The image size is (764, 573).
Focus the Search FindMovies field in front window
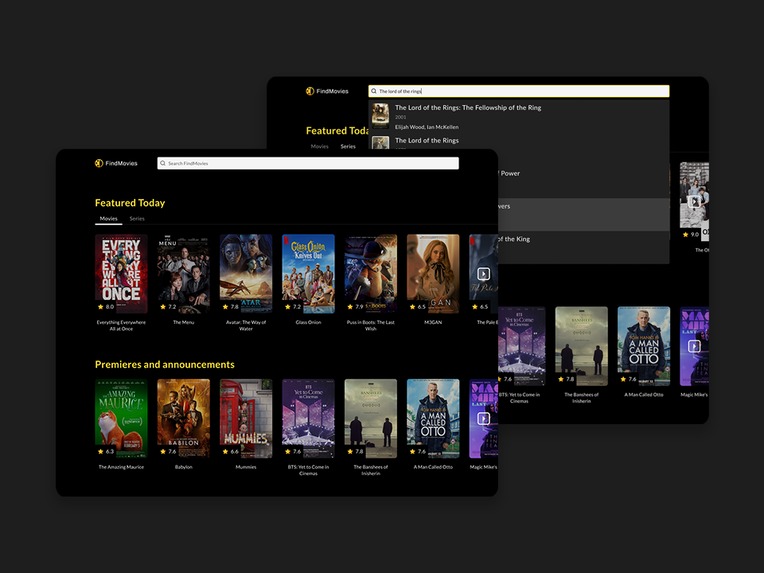click(308, 163)
